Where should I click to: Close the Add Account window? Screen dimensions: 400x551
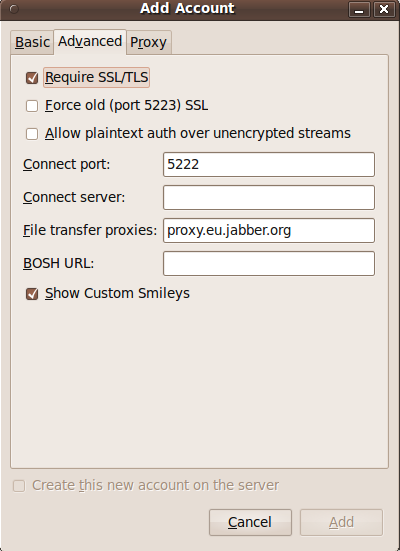384,9
